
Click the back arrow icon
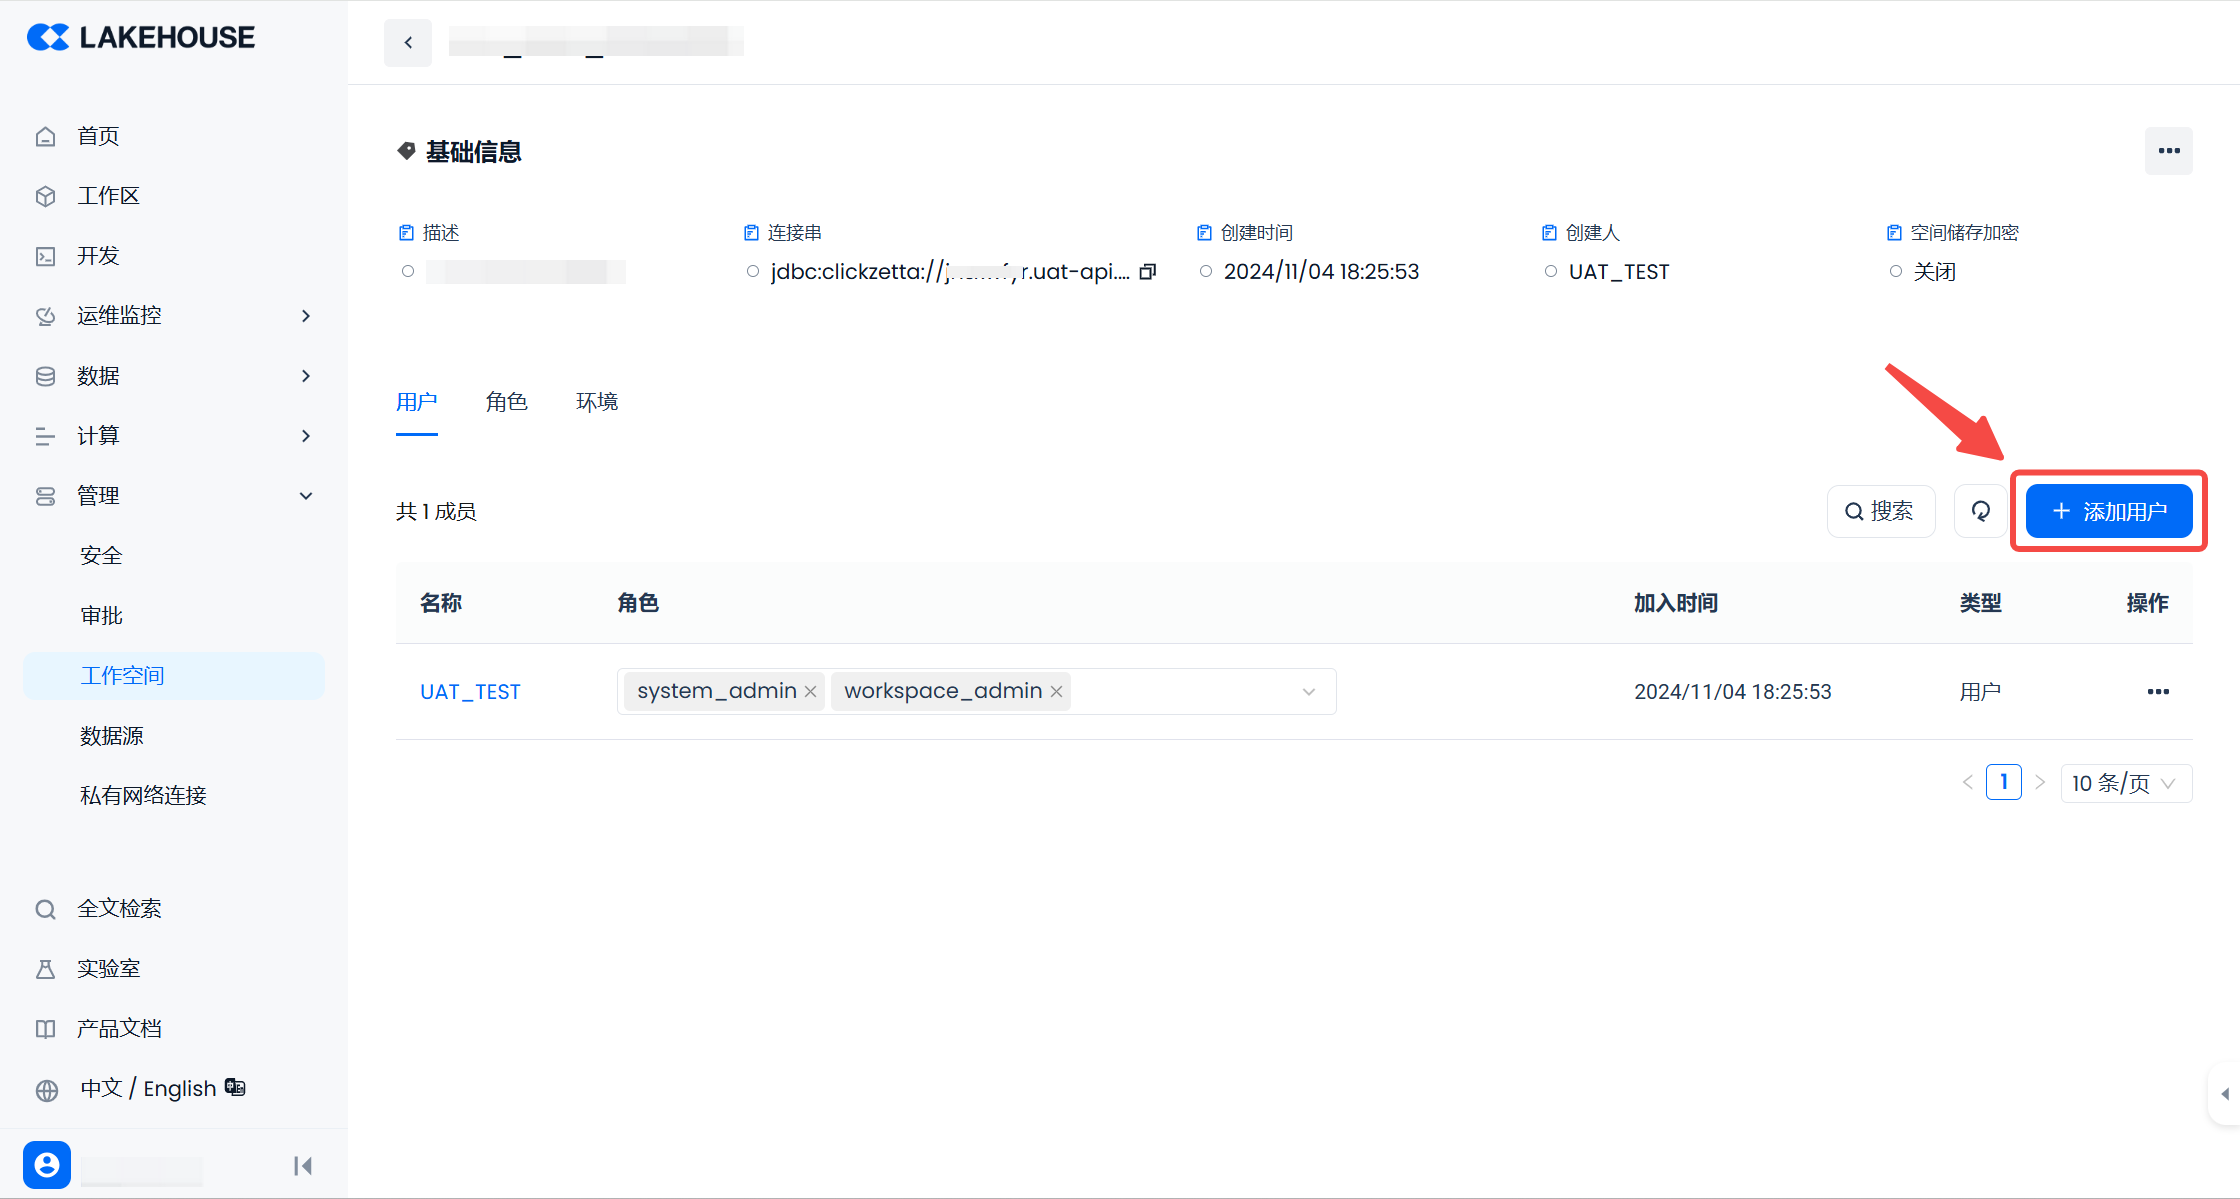pyautogui.click(x=408, y=42)
